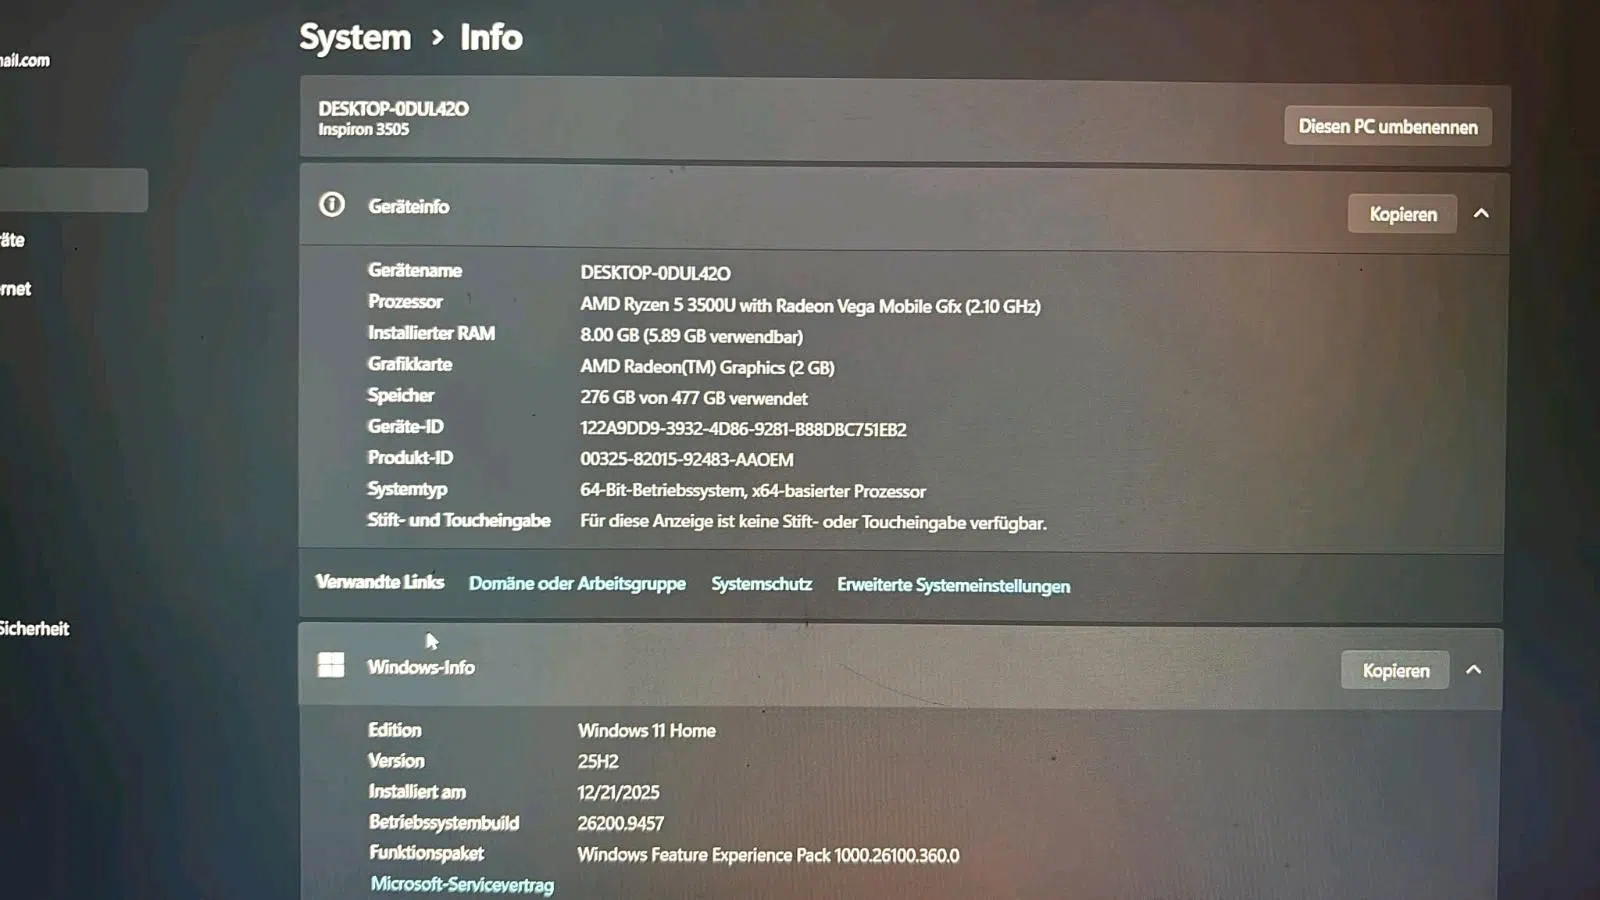Select the Gerätename value DESKTOP-0DUL42O
Screen dimensions: 1600x900
pyautogui.click(x=655, y=273)
